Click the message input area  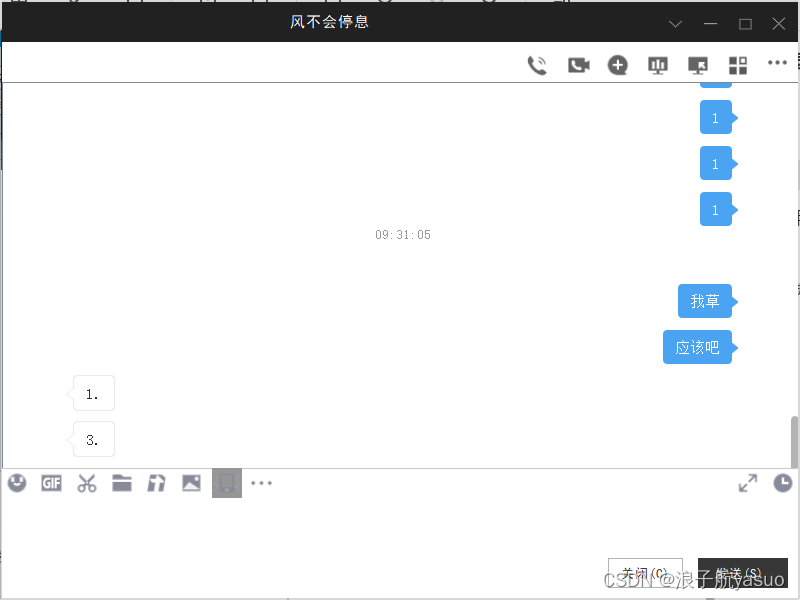400,525
